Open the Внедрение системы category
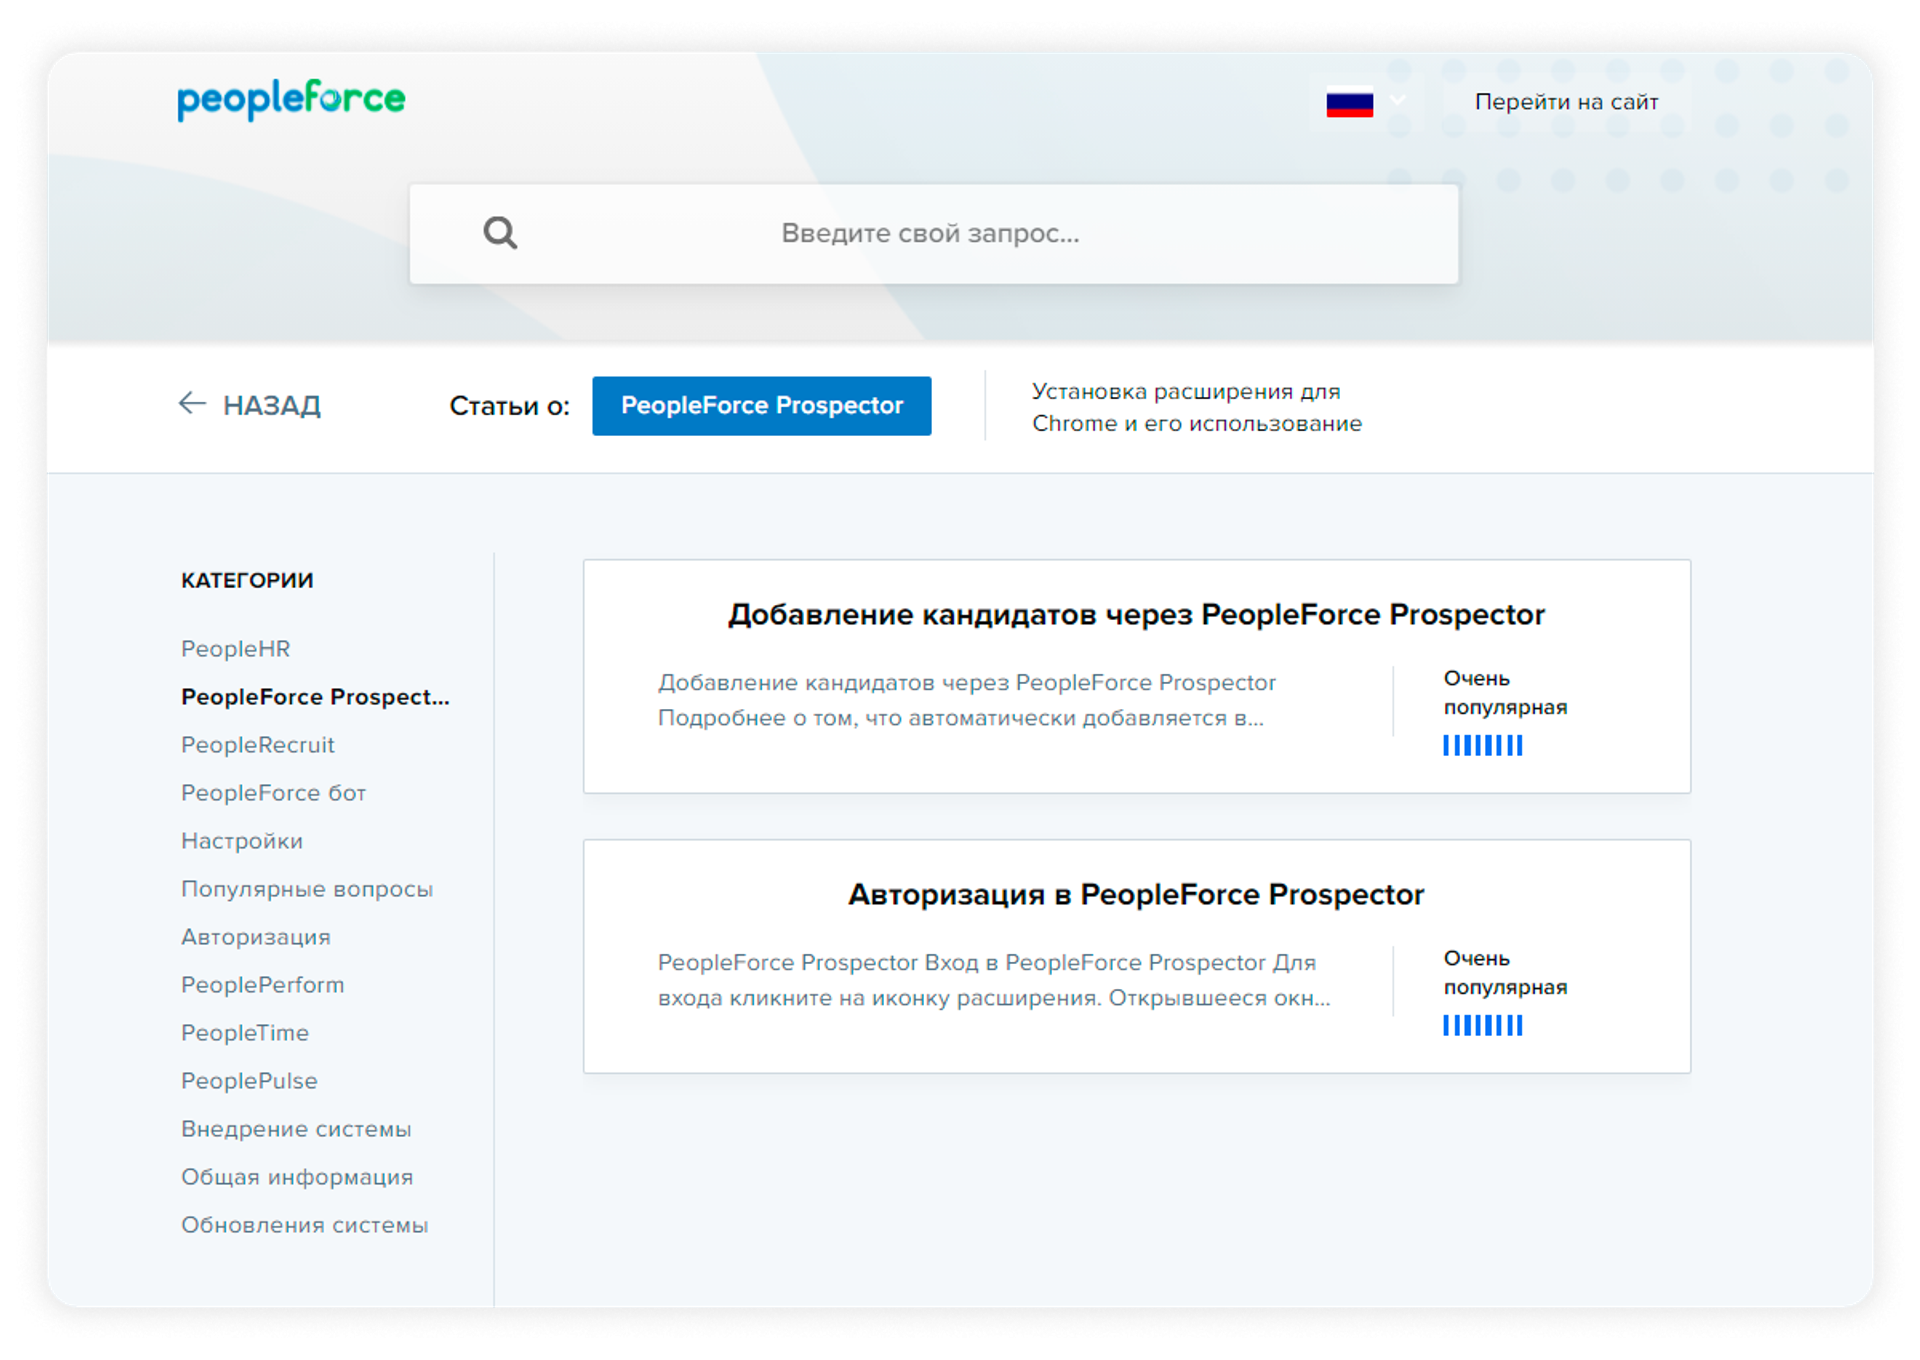The image size is (1920, 1360). tap(296, 1129)
